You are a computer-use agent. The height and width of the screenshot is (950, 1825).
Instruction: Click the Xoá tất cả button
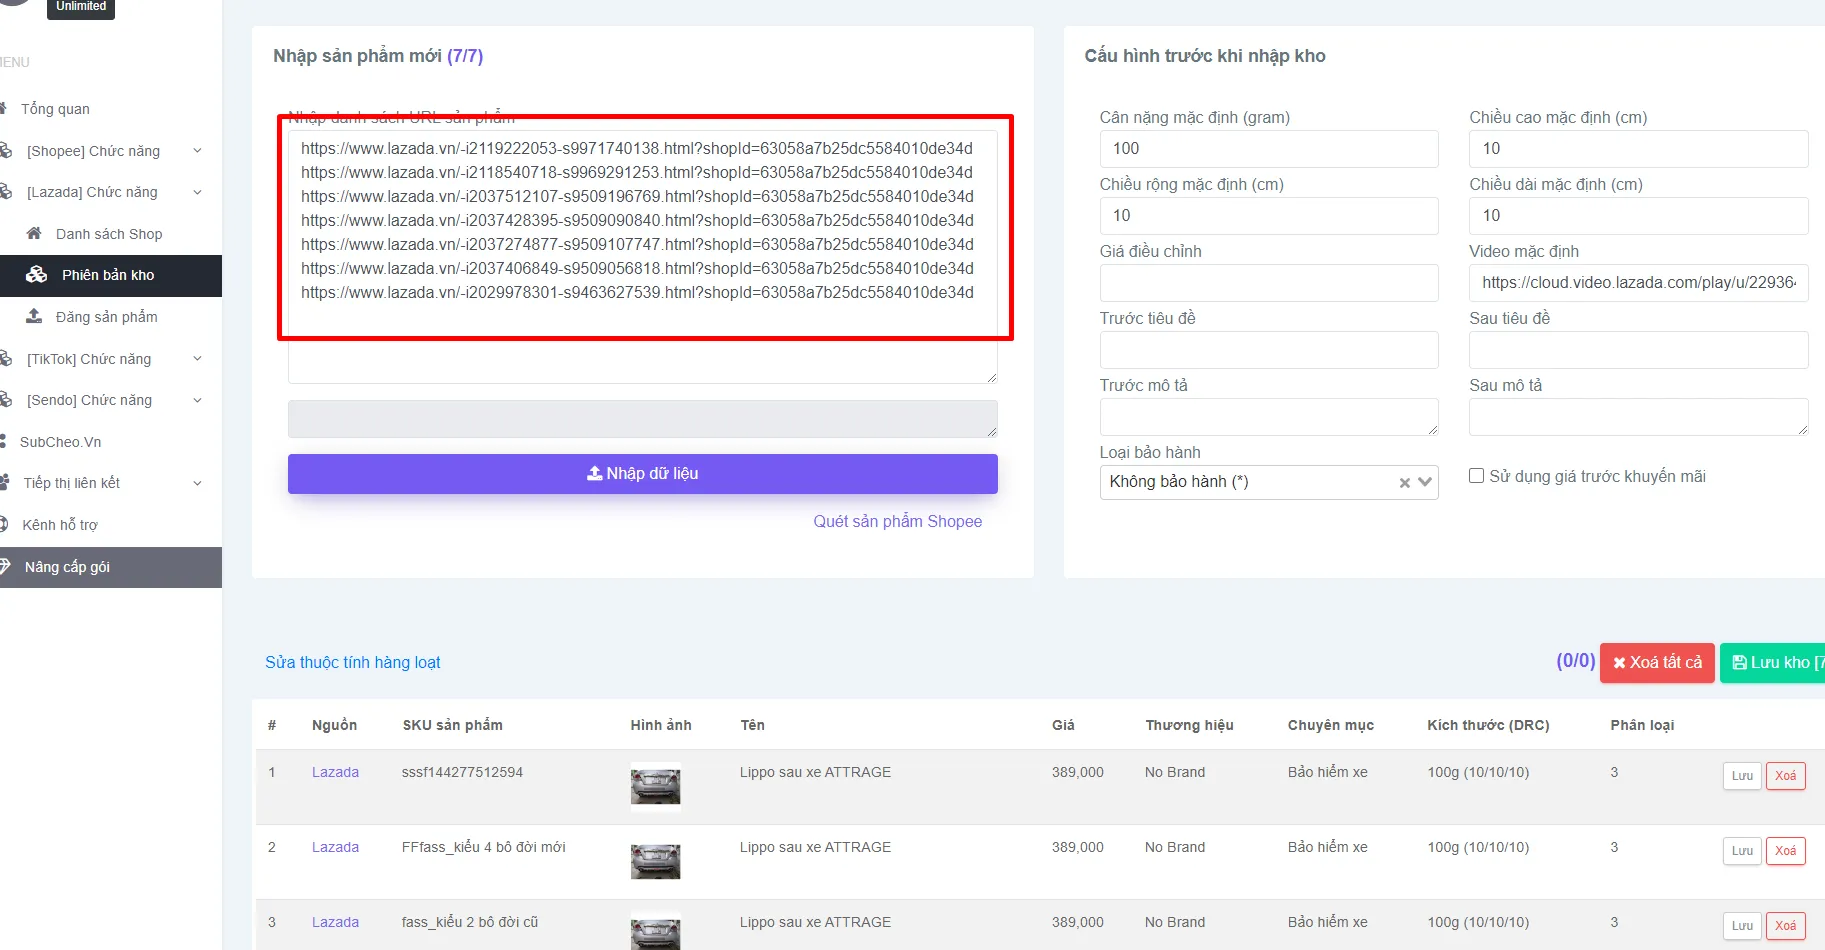(x=1657, y=663)
